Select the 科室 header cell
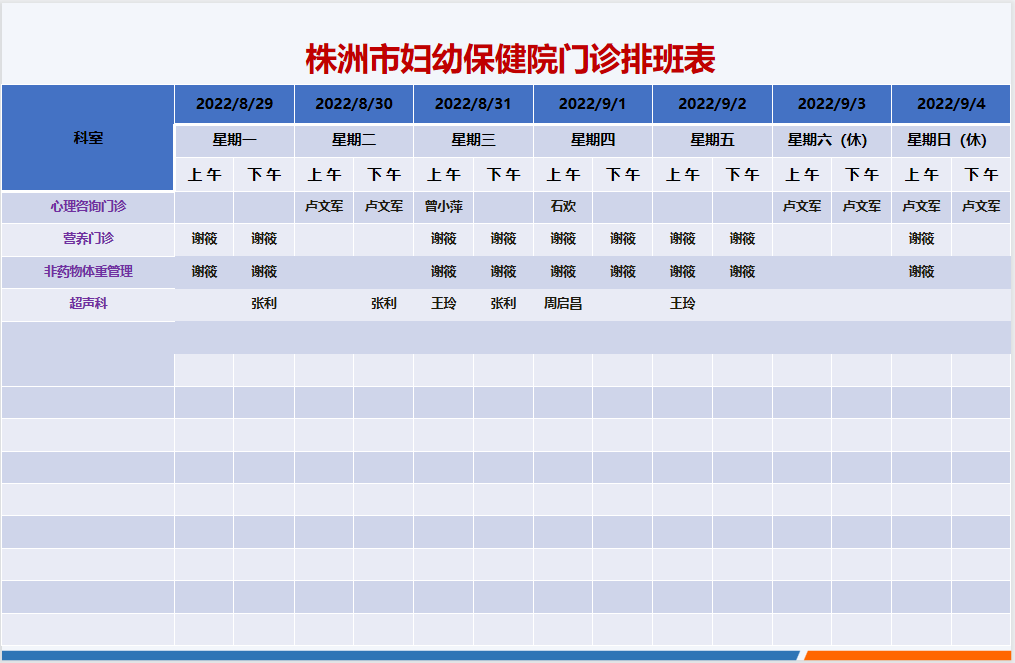This screenshot has height=663, width=1015. (x=88, y=138)
